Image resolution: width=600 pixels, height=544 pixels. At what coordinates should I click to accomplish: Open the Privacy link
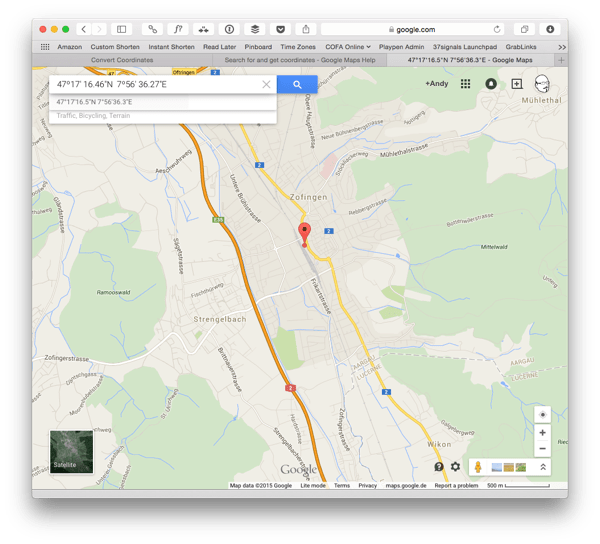click(x=367, y=485)
